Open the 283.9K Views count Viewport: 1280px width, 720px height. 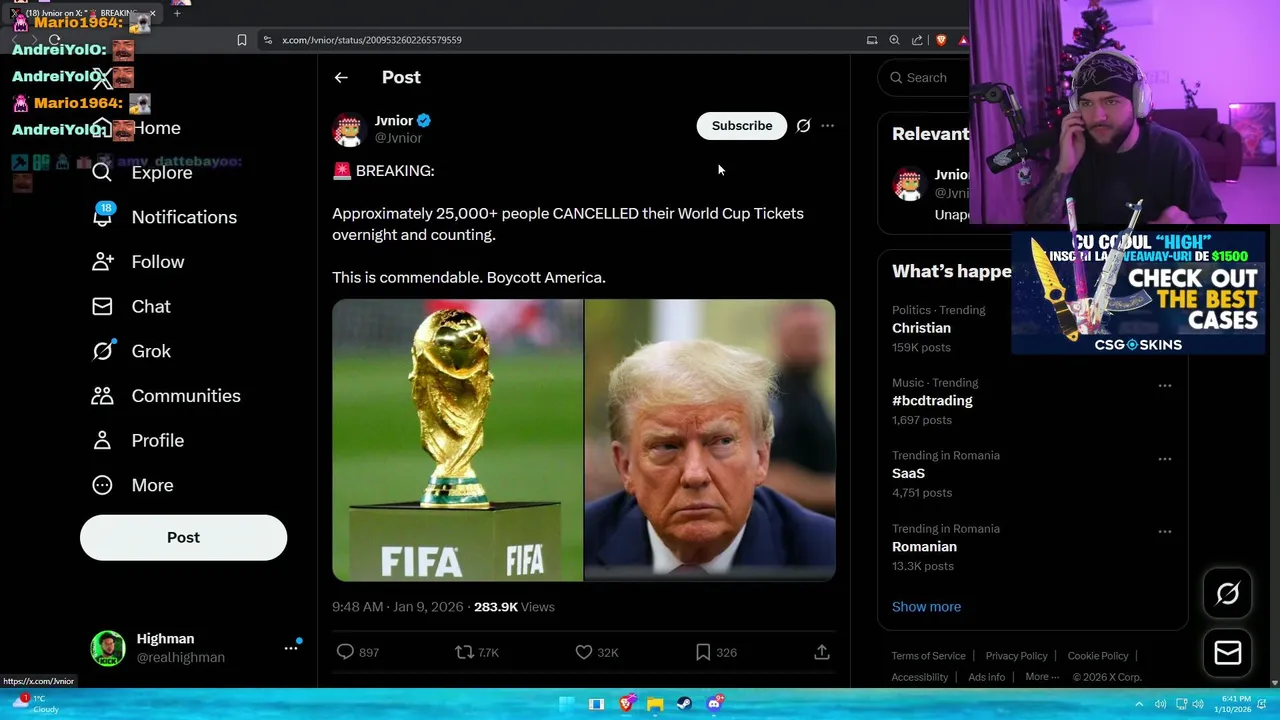[514, 607]
